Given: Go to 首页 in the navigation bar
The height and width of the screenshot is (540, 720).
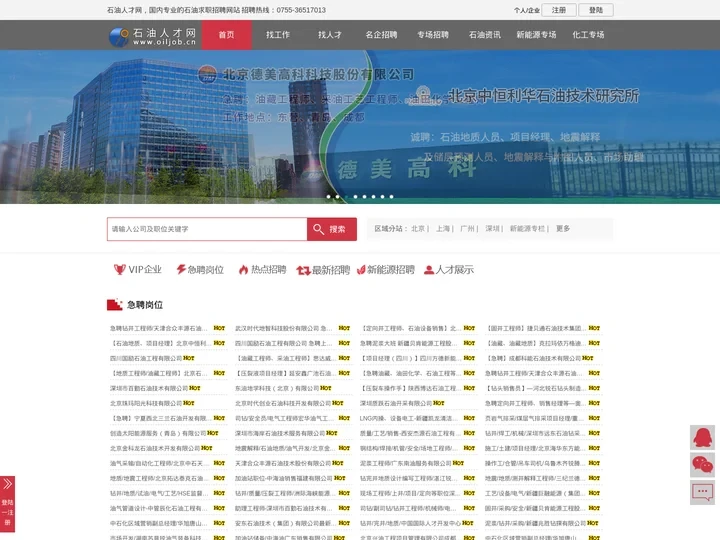Looking at the screenshot, I should point(226,35).
